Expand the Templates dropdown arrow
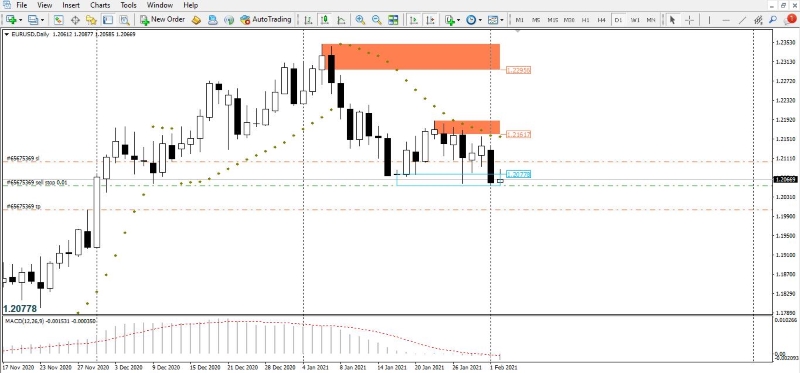The height and width of the screenshot is (373, 800). (x=502, y=20)
